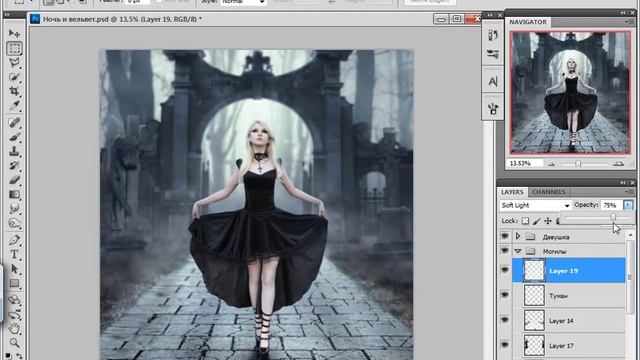Select the Move tool
The height and width of the screenshot is (360, 640).
pos(14,33)
